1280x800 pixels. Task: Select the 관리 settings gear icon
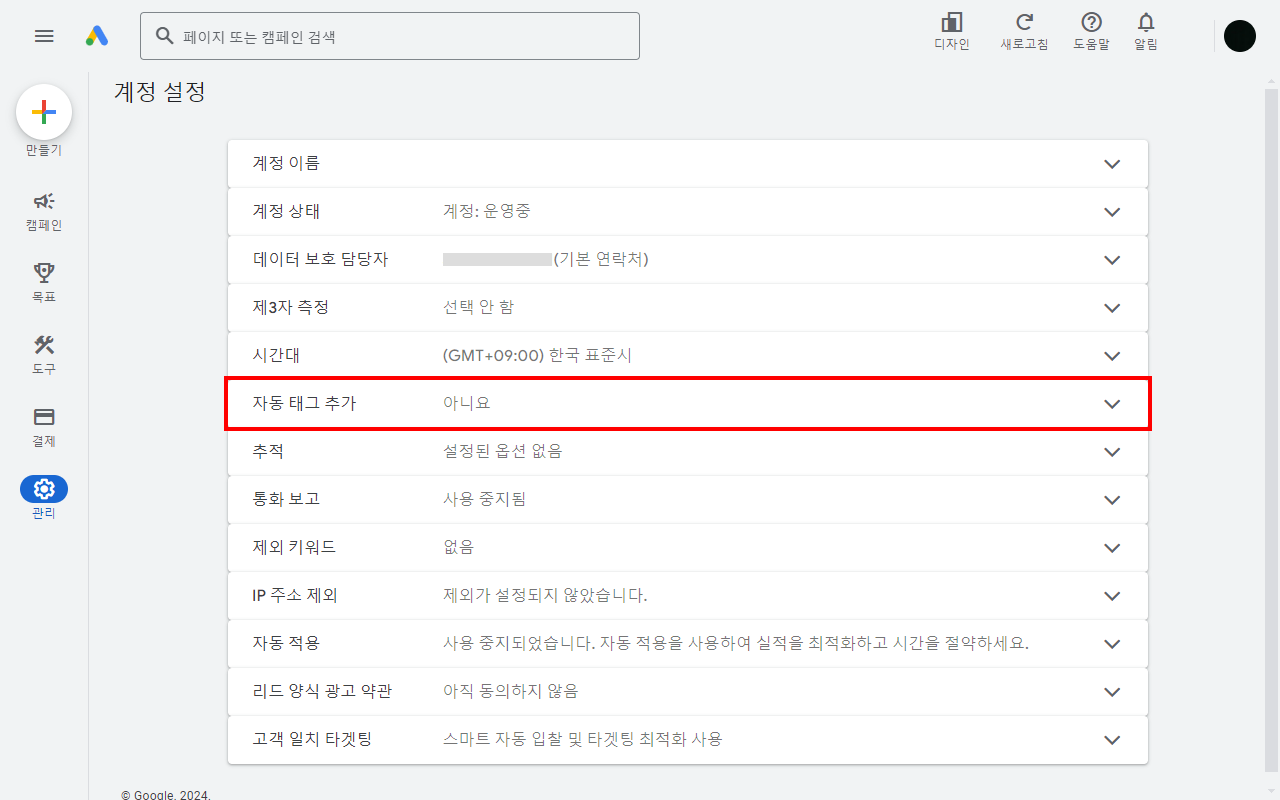[x=44, y=489]
